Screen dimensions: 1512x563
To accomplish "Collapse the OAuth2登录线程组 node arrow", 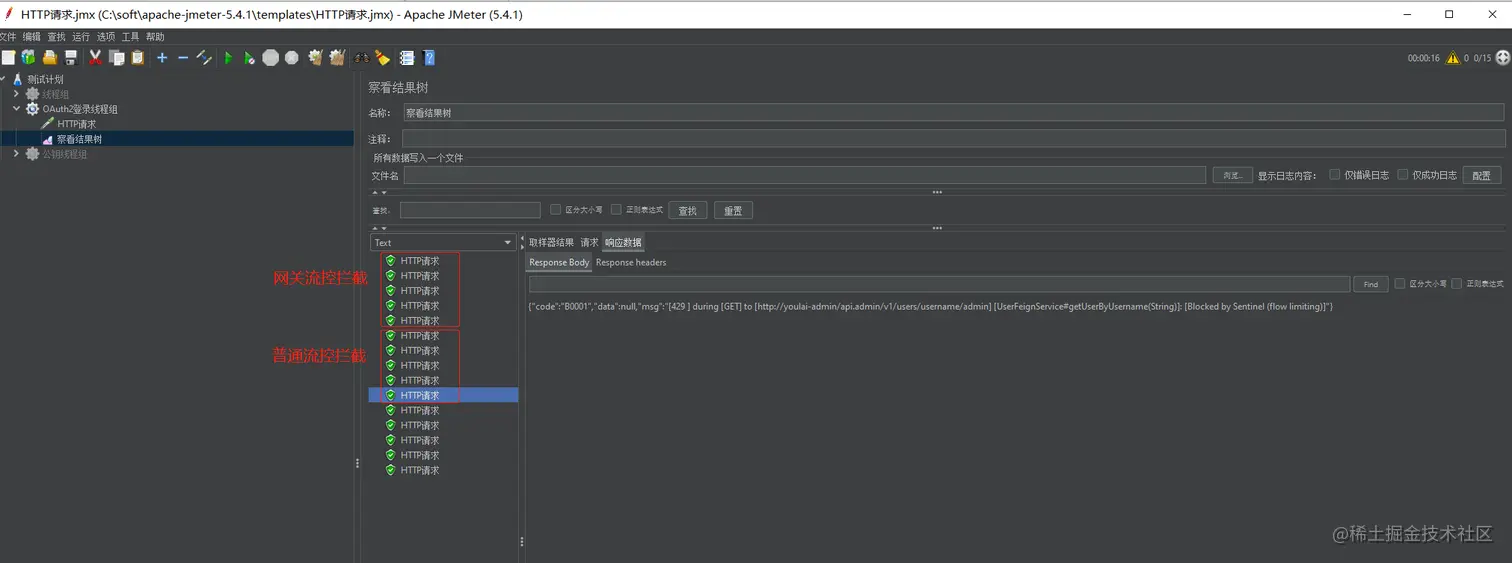I will [x=16, y=109].
